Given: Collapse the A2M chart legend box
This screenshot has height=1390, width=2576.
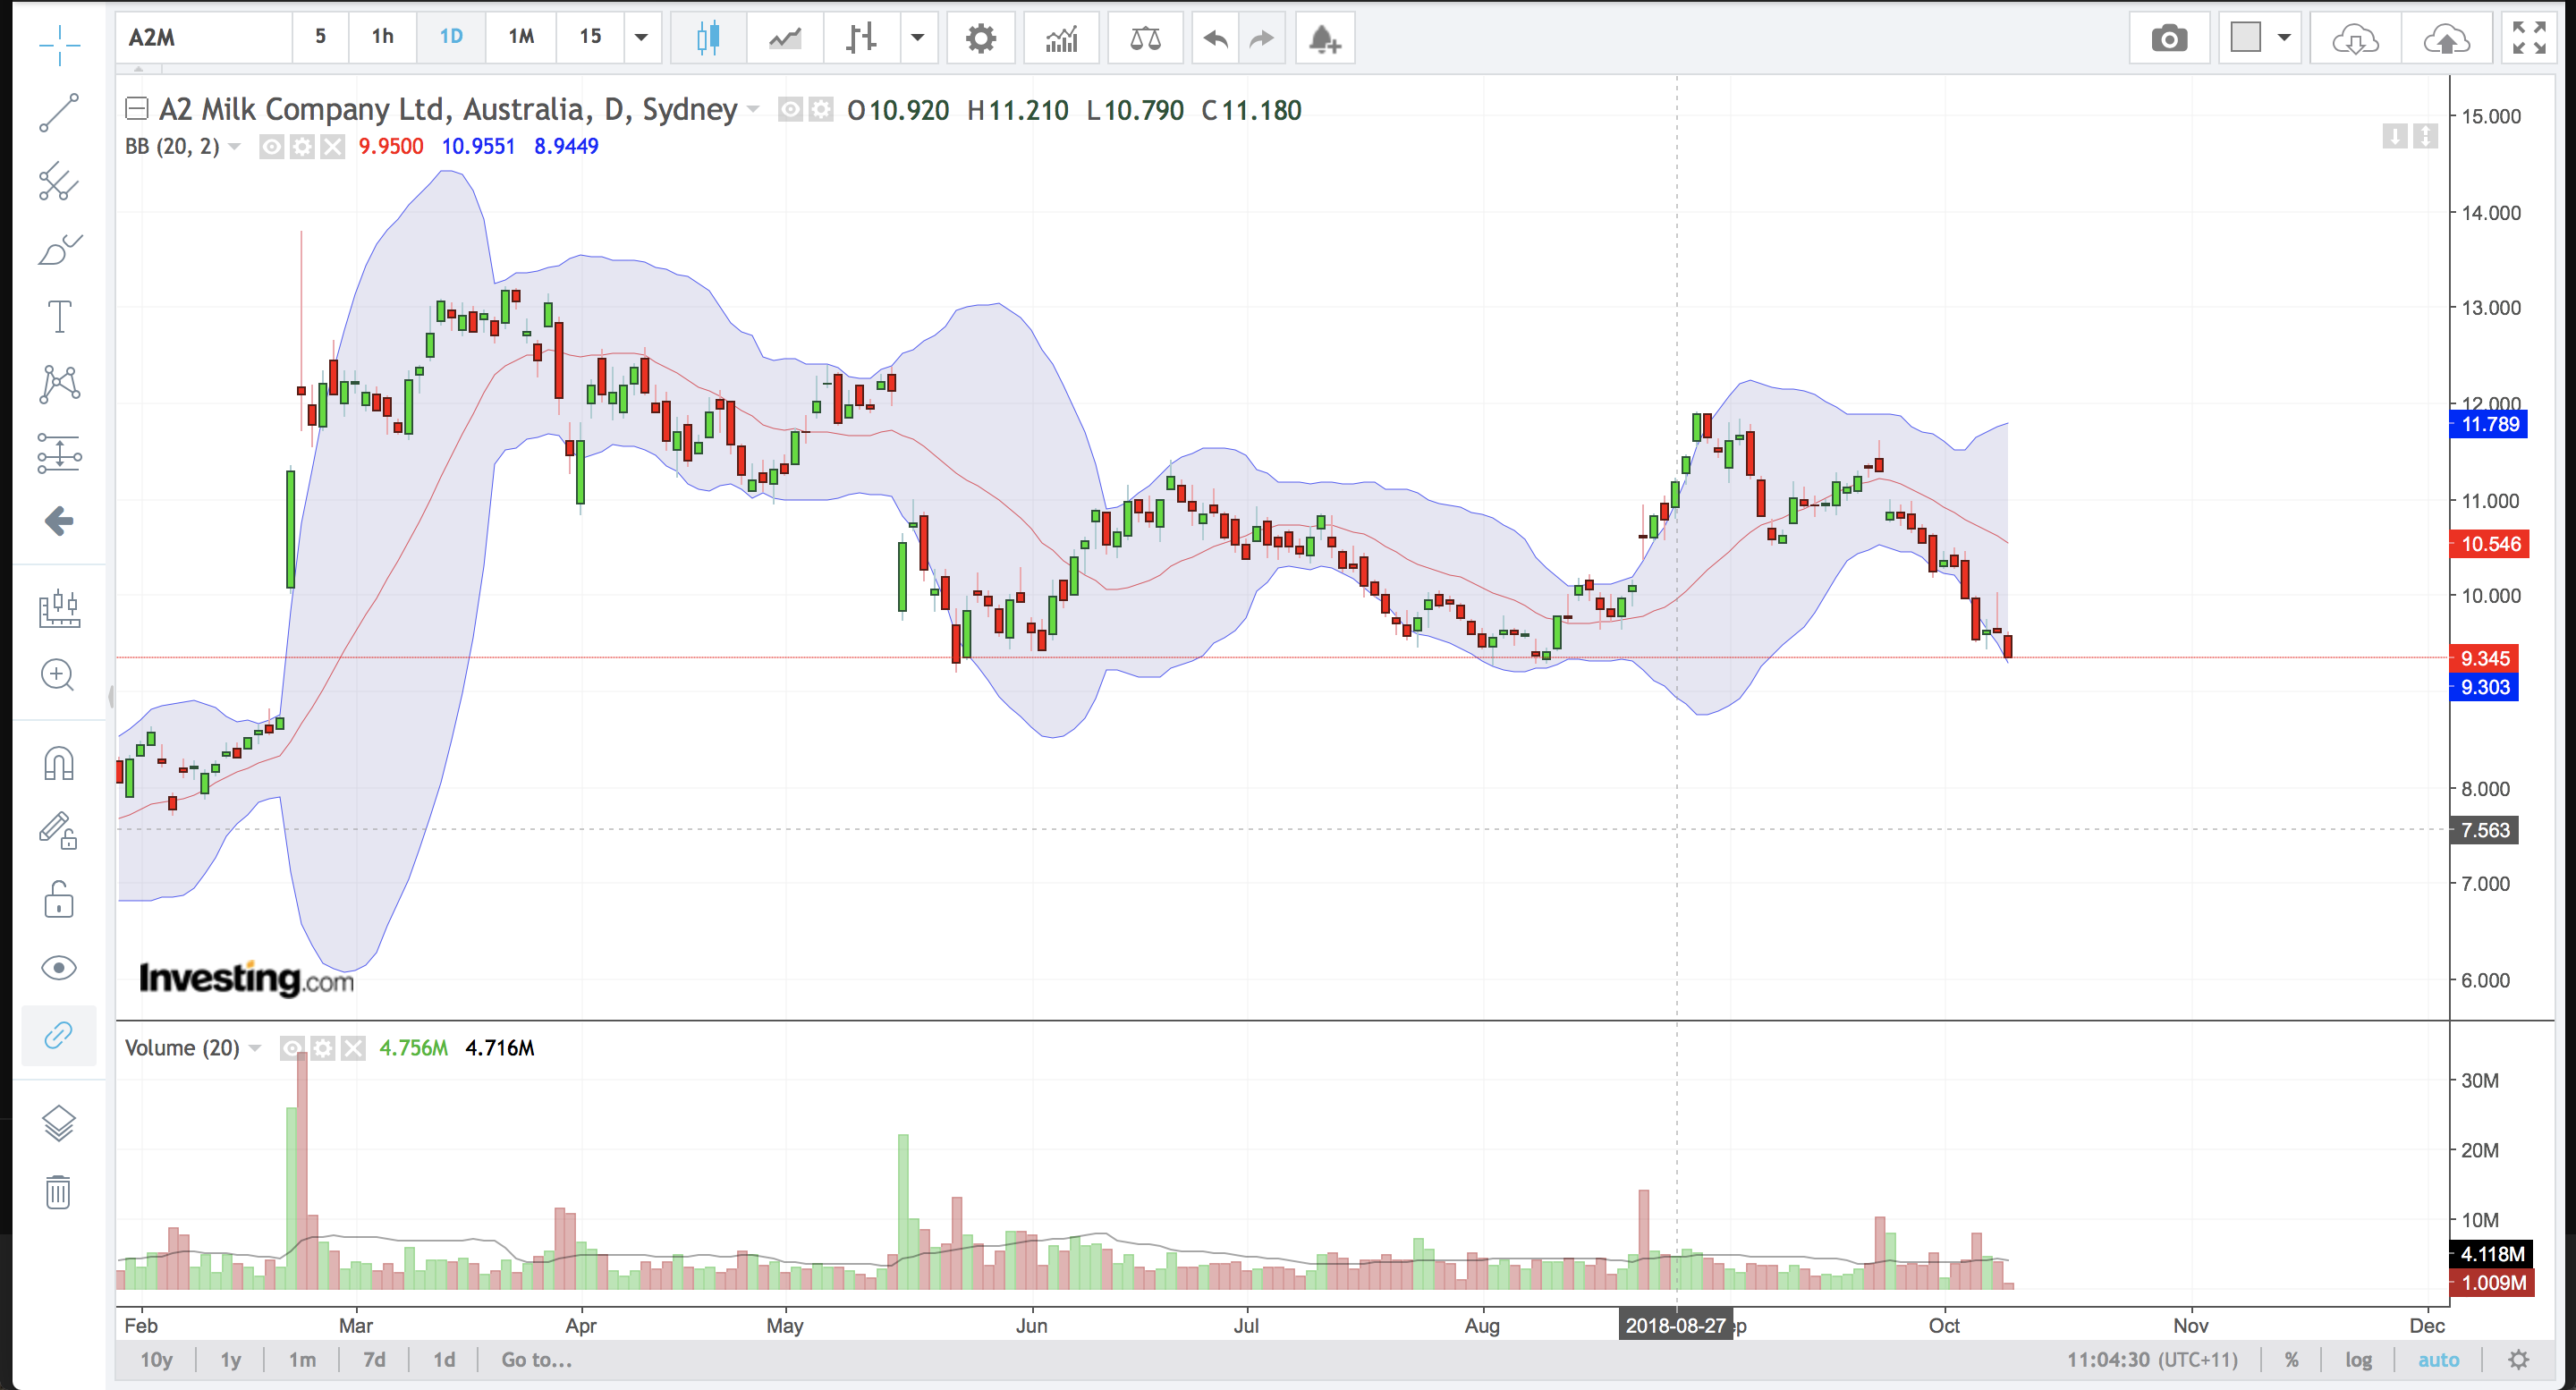Looking at the screenshot, I should click(137, 108).
